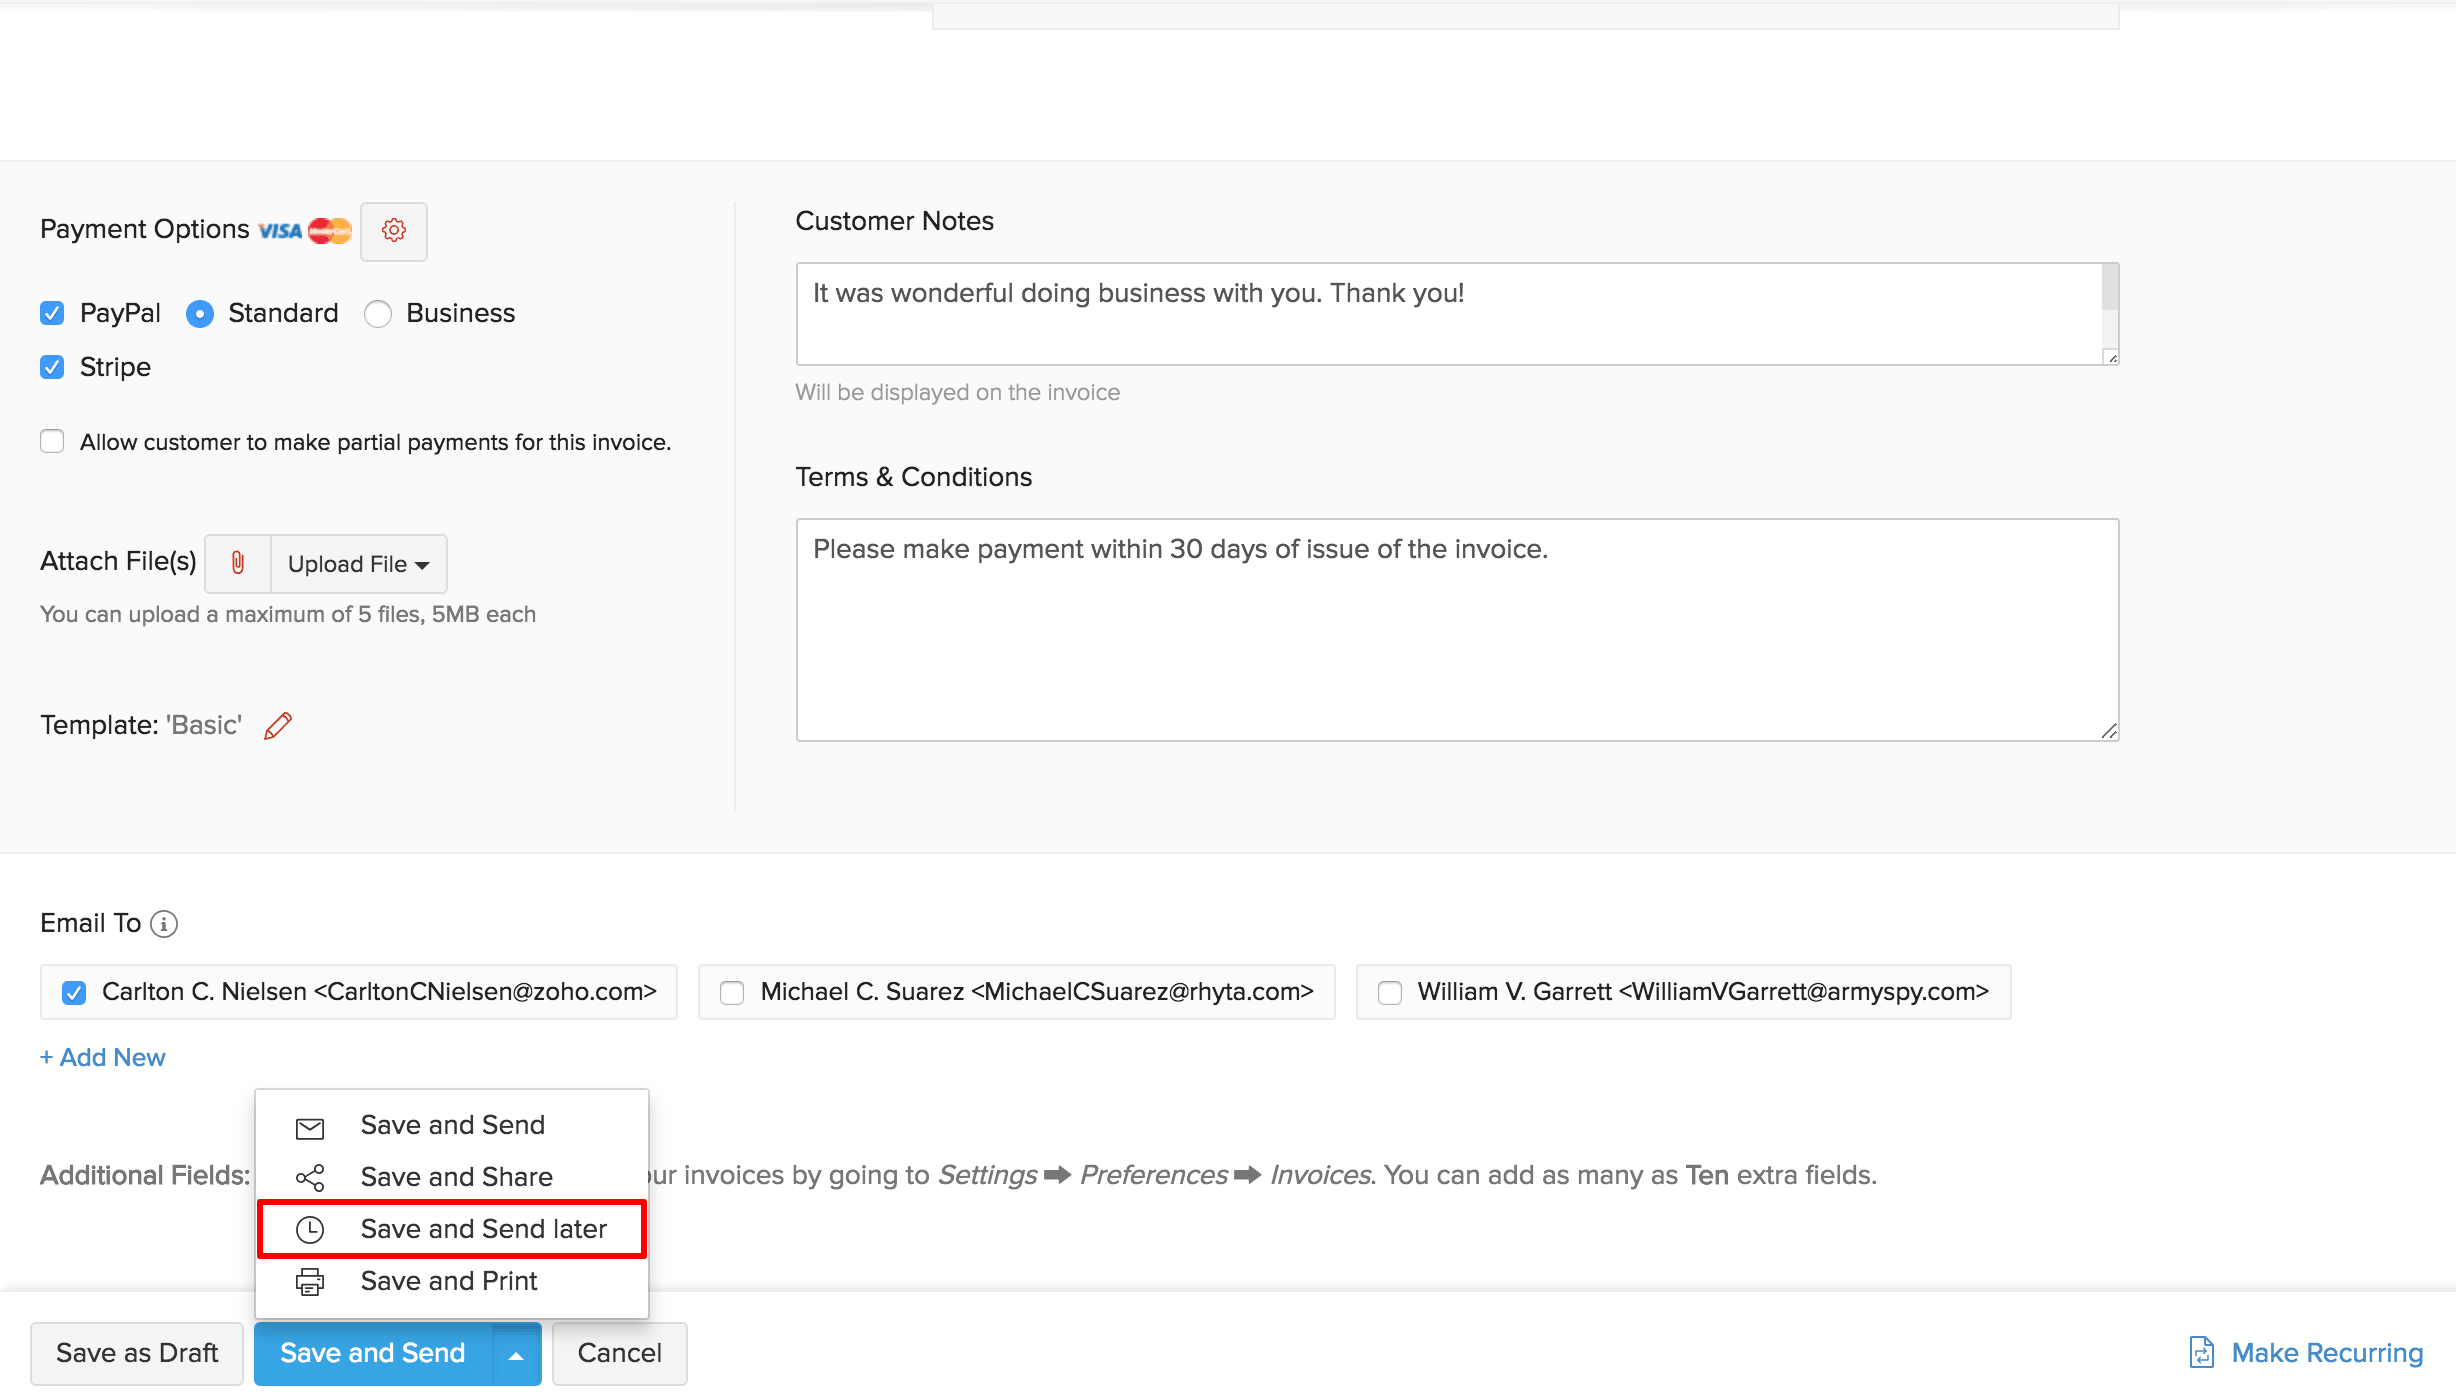Uncheck the PayPal payment option
The width and height of the screenshot is (2456, 1392).
coord(52,314)
